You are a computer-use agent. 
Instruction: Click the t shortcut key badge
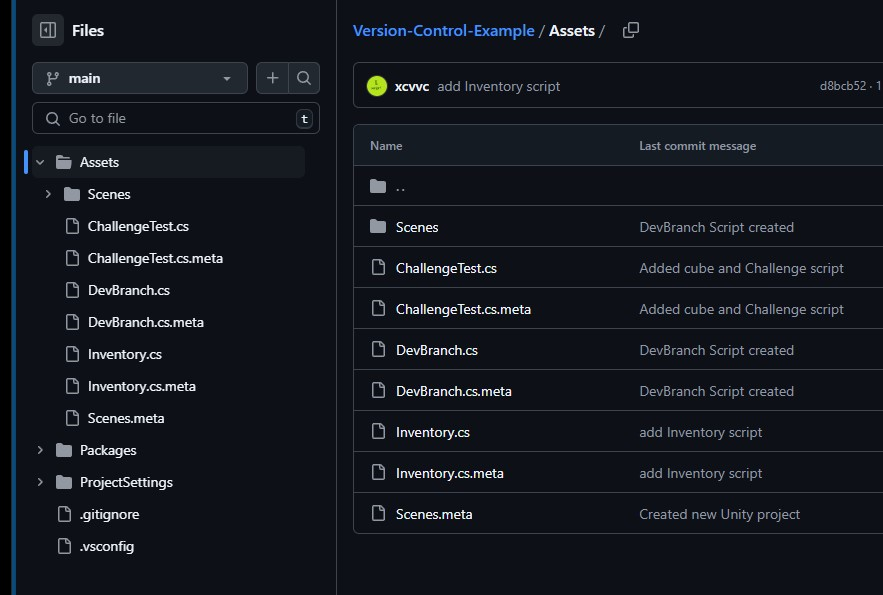click(304, 119)
